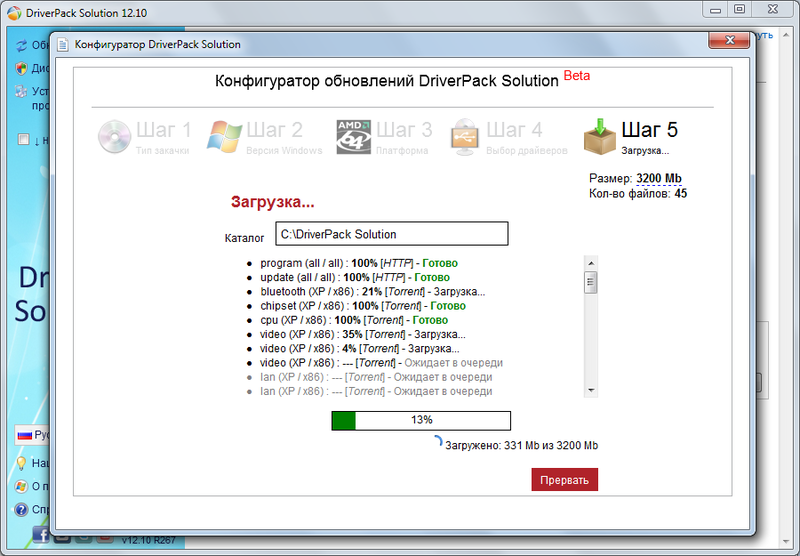800x556 pixels.
Task: Select Шаг 5 Загрузка step
Action: [631, 137]
